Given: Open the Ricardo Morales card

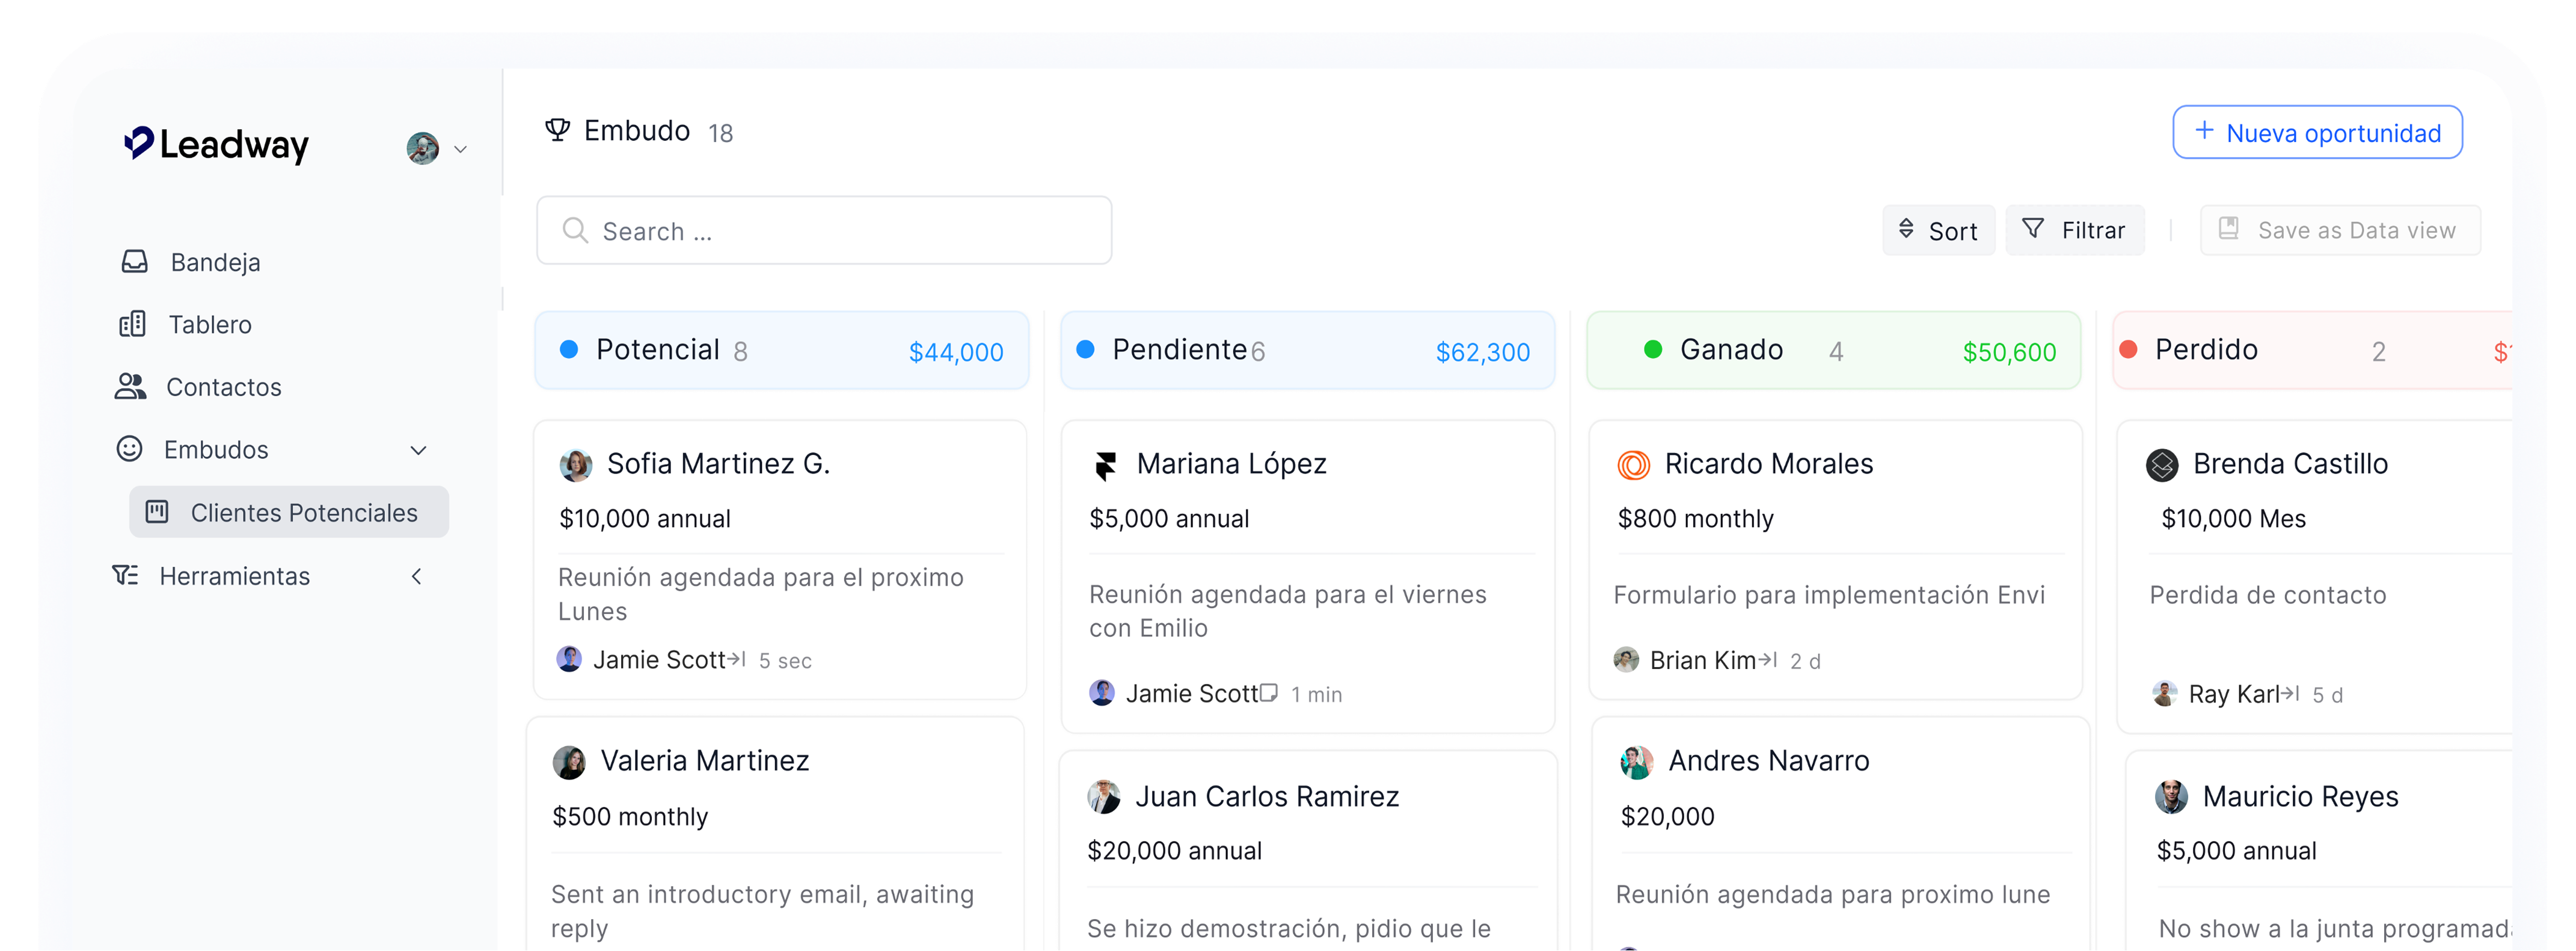Looking at the screenshot, I should (x=1836, y=560).
